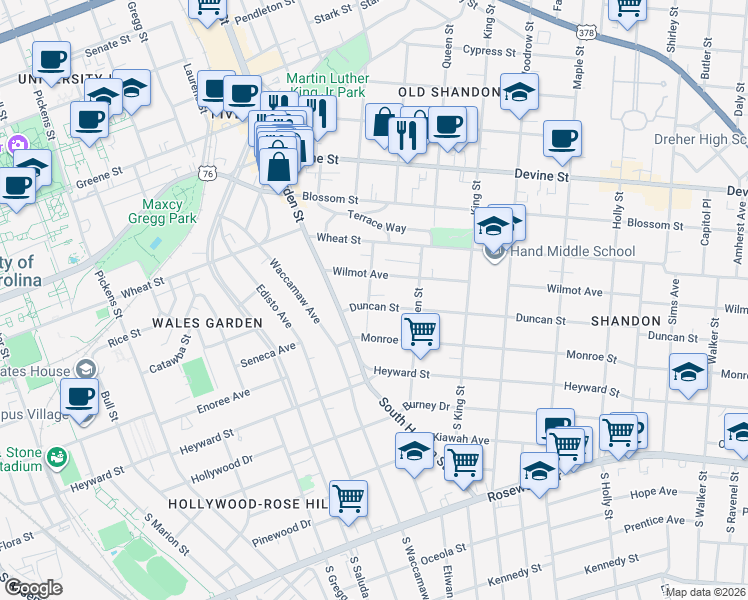The image size is (748, 600).
Task: Click the Hand Middle School label
Action: pyautogui.click(x=572, y=251)
